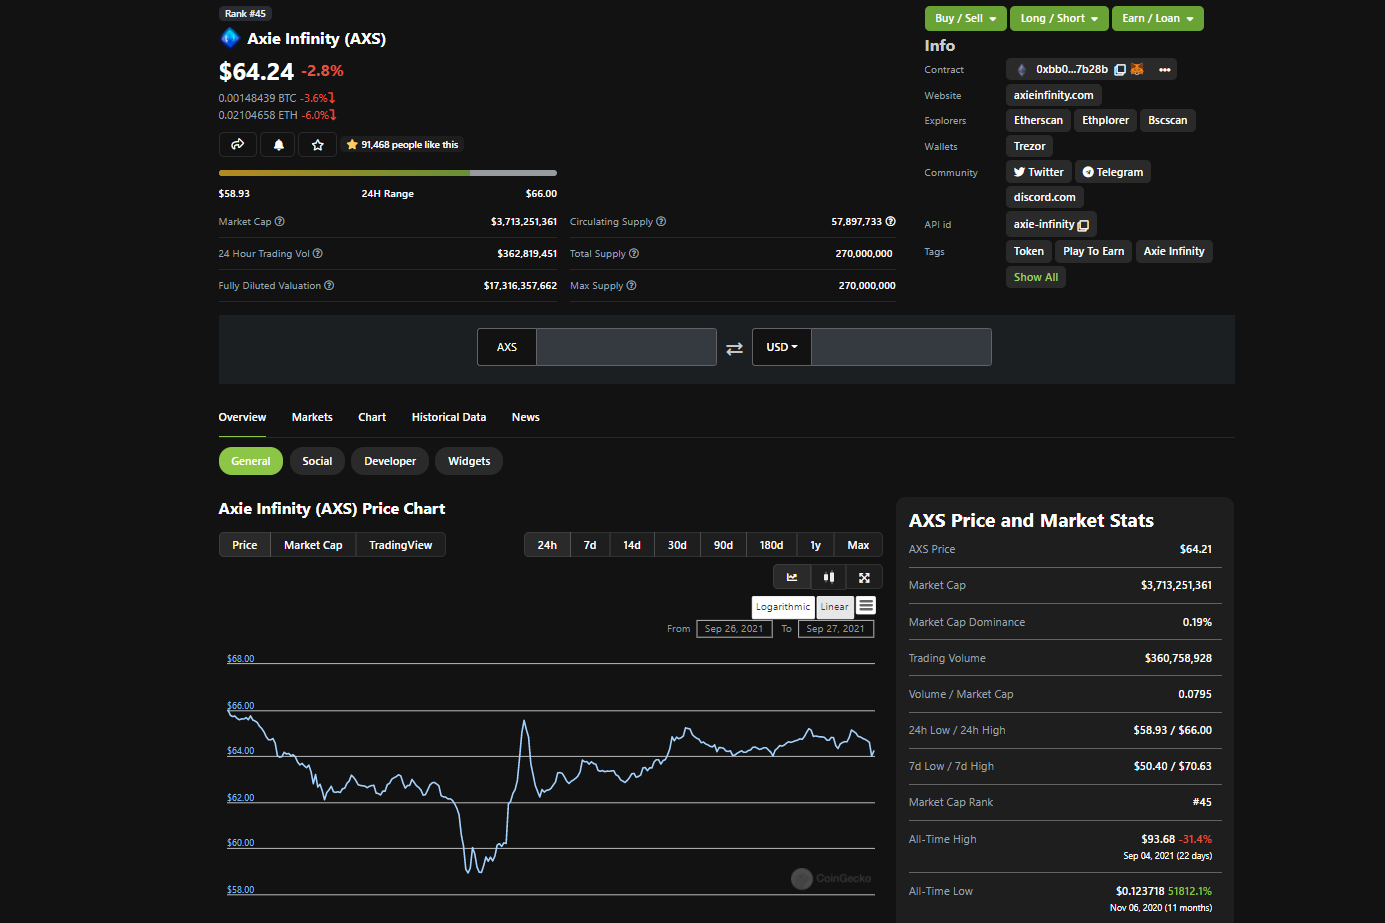
Task: Copy the contract address 0xbb0...7b28b
Action: click(1120, 70)
